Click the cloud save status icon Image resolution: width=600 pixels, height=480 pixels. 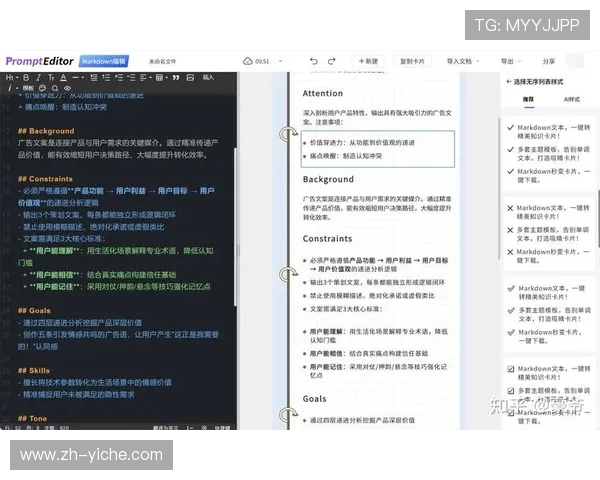pyautogui.click(x=248, y=61)
